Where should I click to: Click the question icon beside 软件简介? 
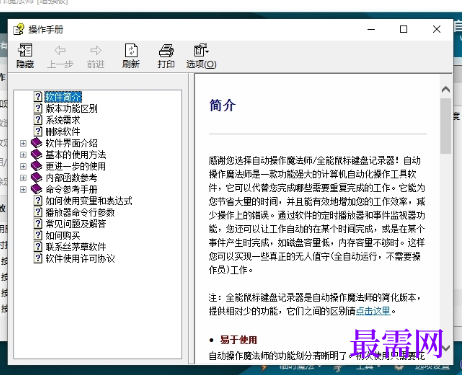click(x=38, y=97)
